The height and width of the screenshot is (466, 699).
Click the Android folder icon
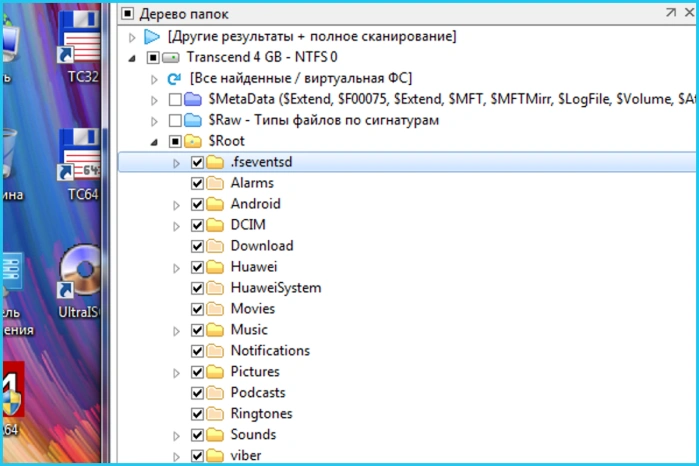pos(215,204)
